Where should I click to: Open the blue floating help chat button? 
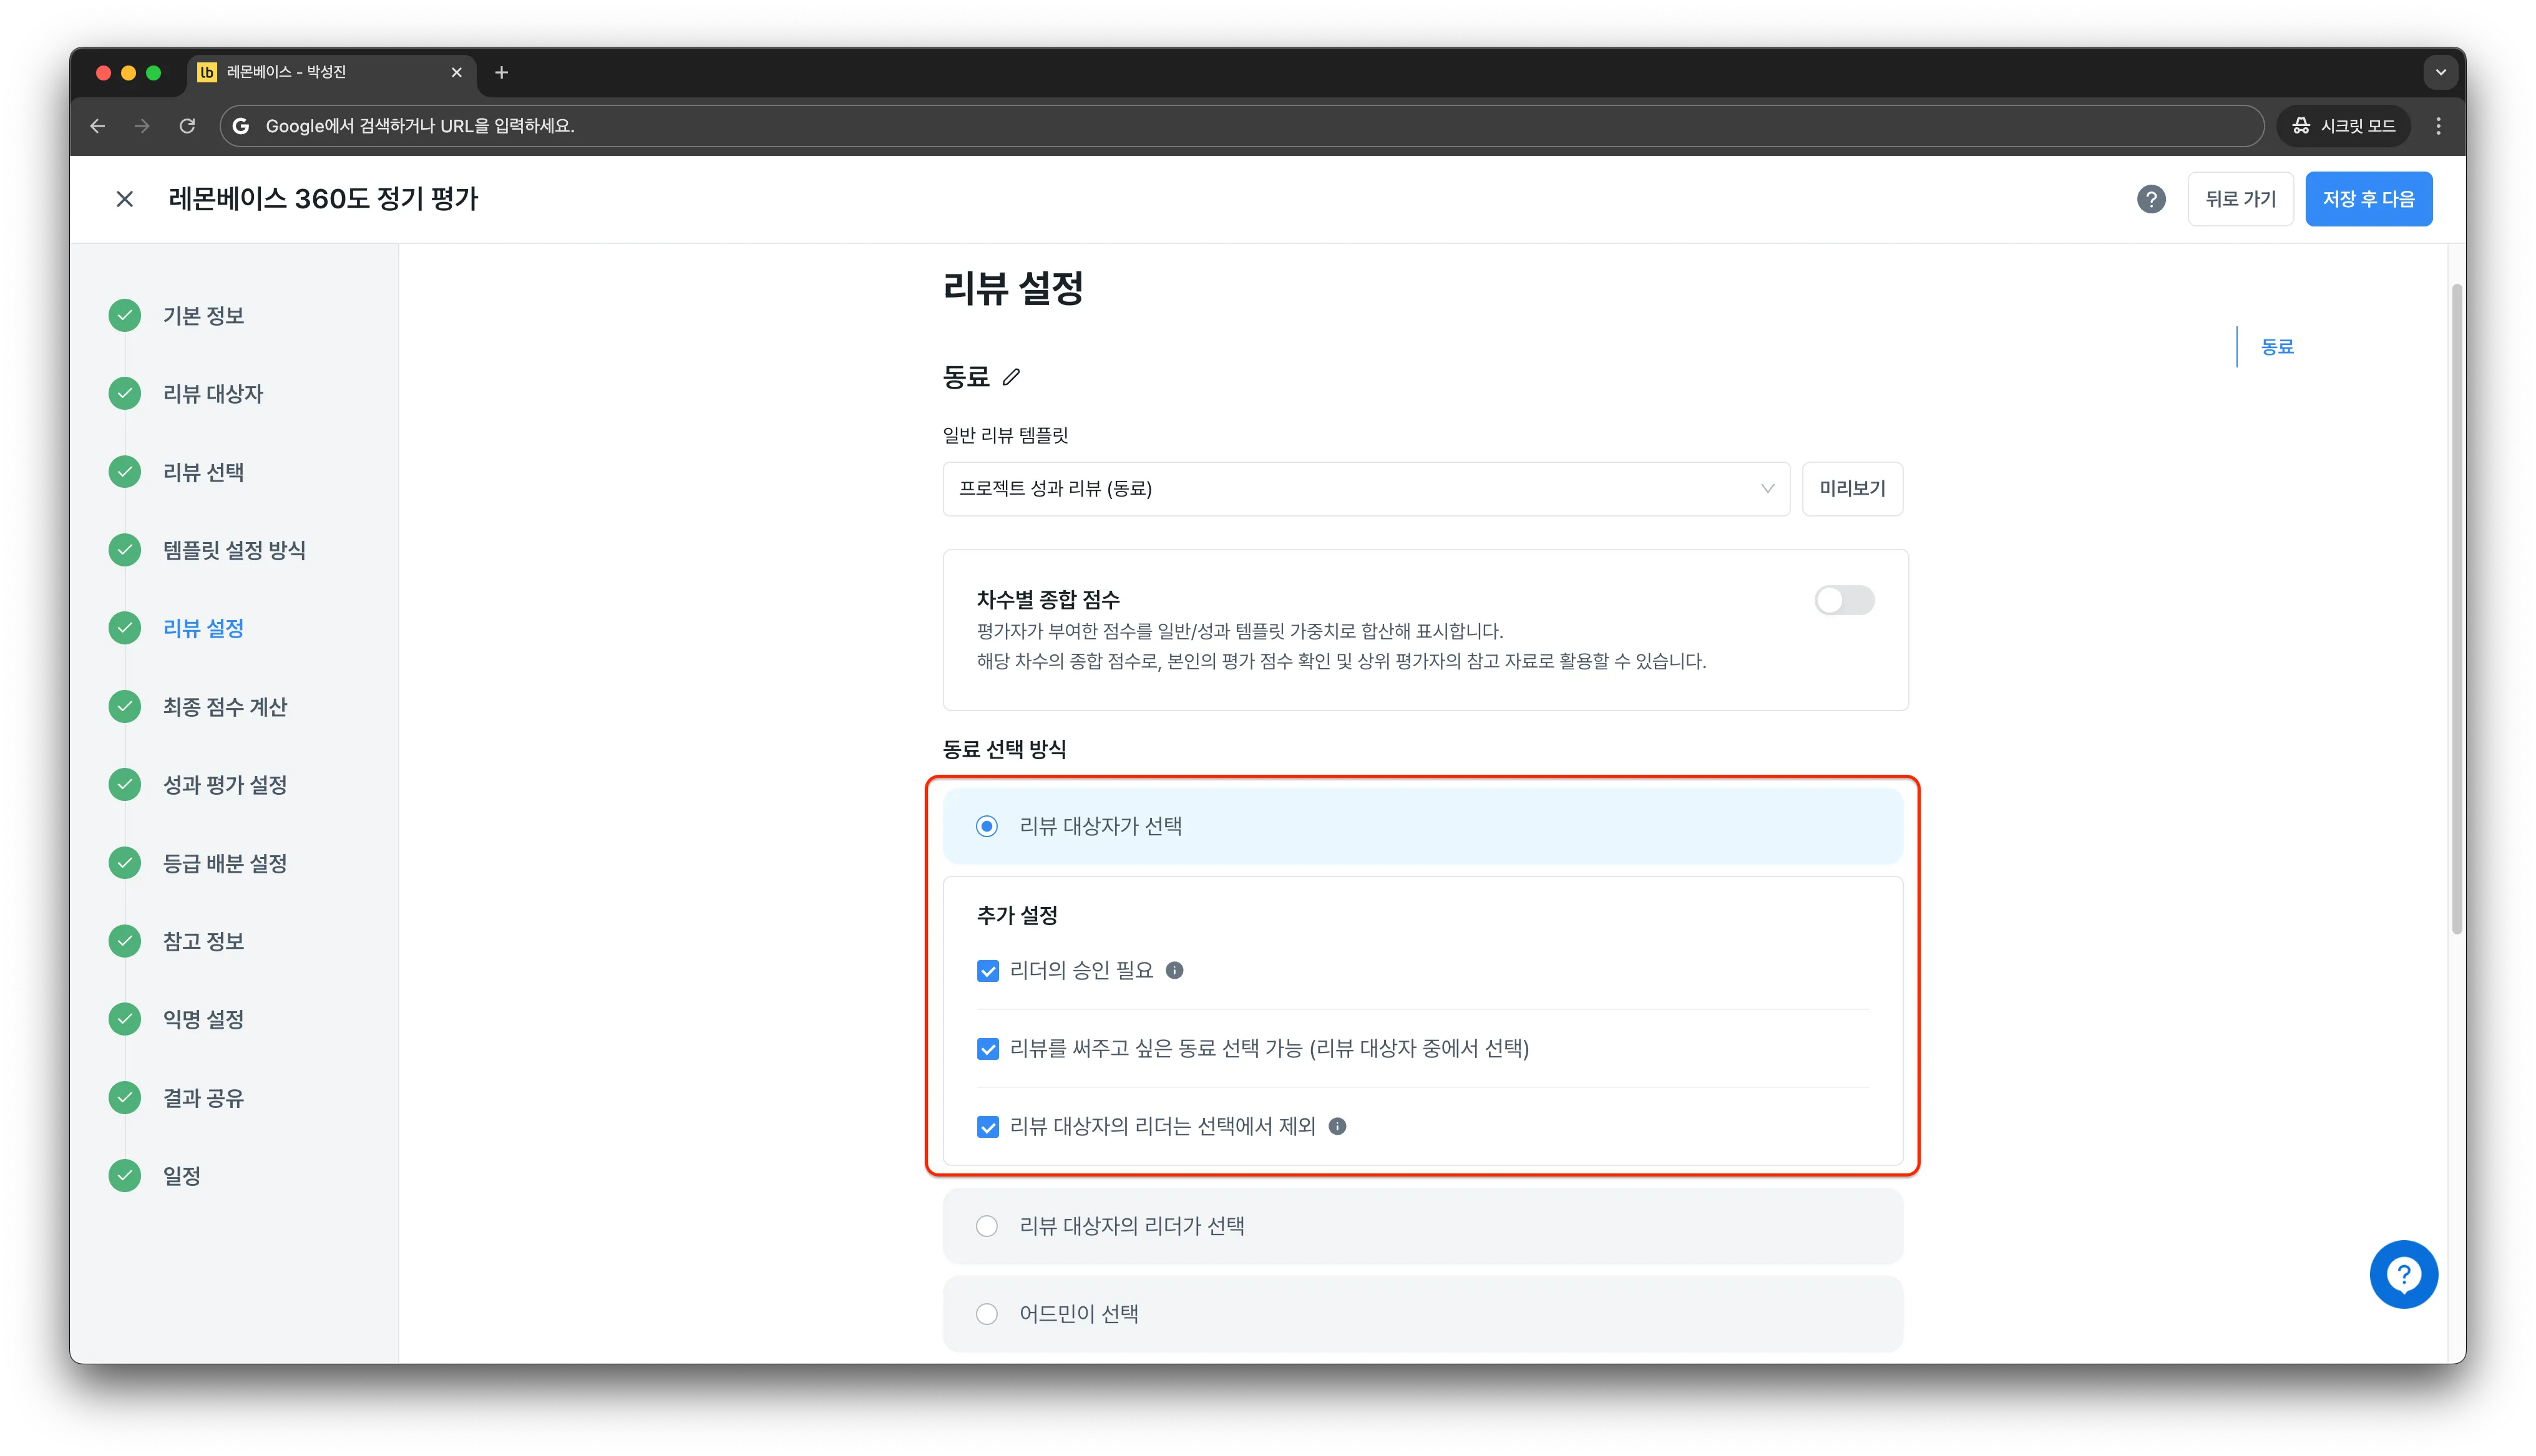click(x=2403, y=1274)
